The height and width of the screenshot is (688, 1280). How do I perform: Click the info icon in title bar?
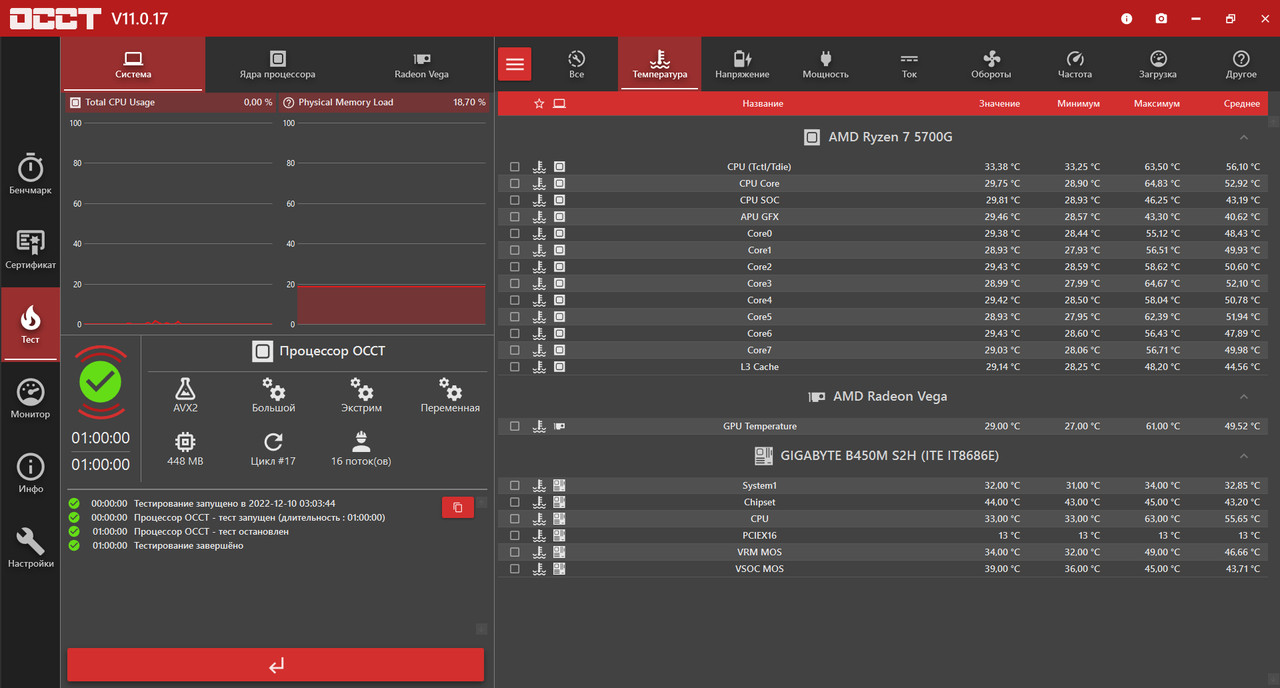tap(1127, 18)
